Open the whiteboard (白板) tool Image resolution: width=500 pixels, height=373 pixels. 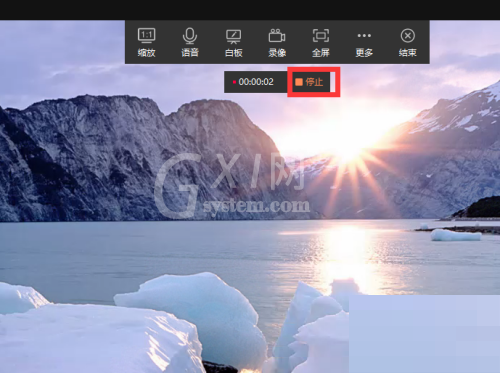(x=234, y=42)
